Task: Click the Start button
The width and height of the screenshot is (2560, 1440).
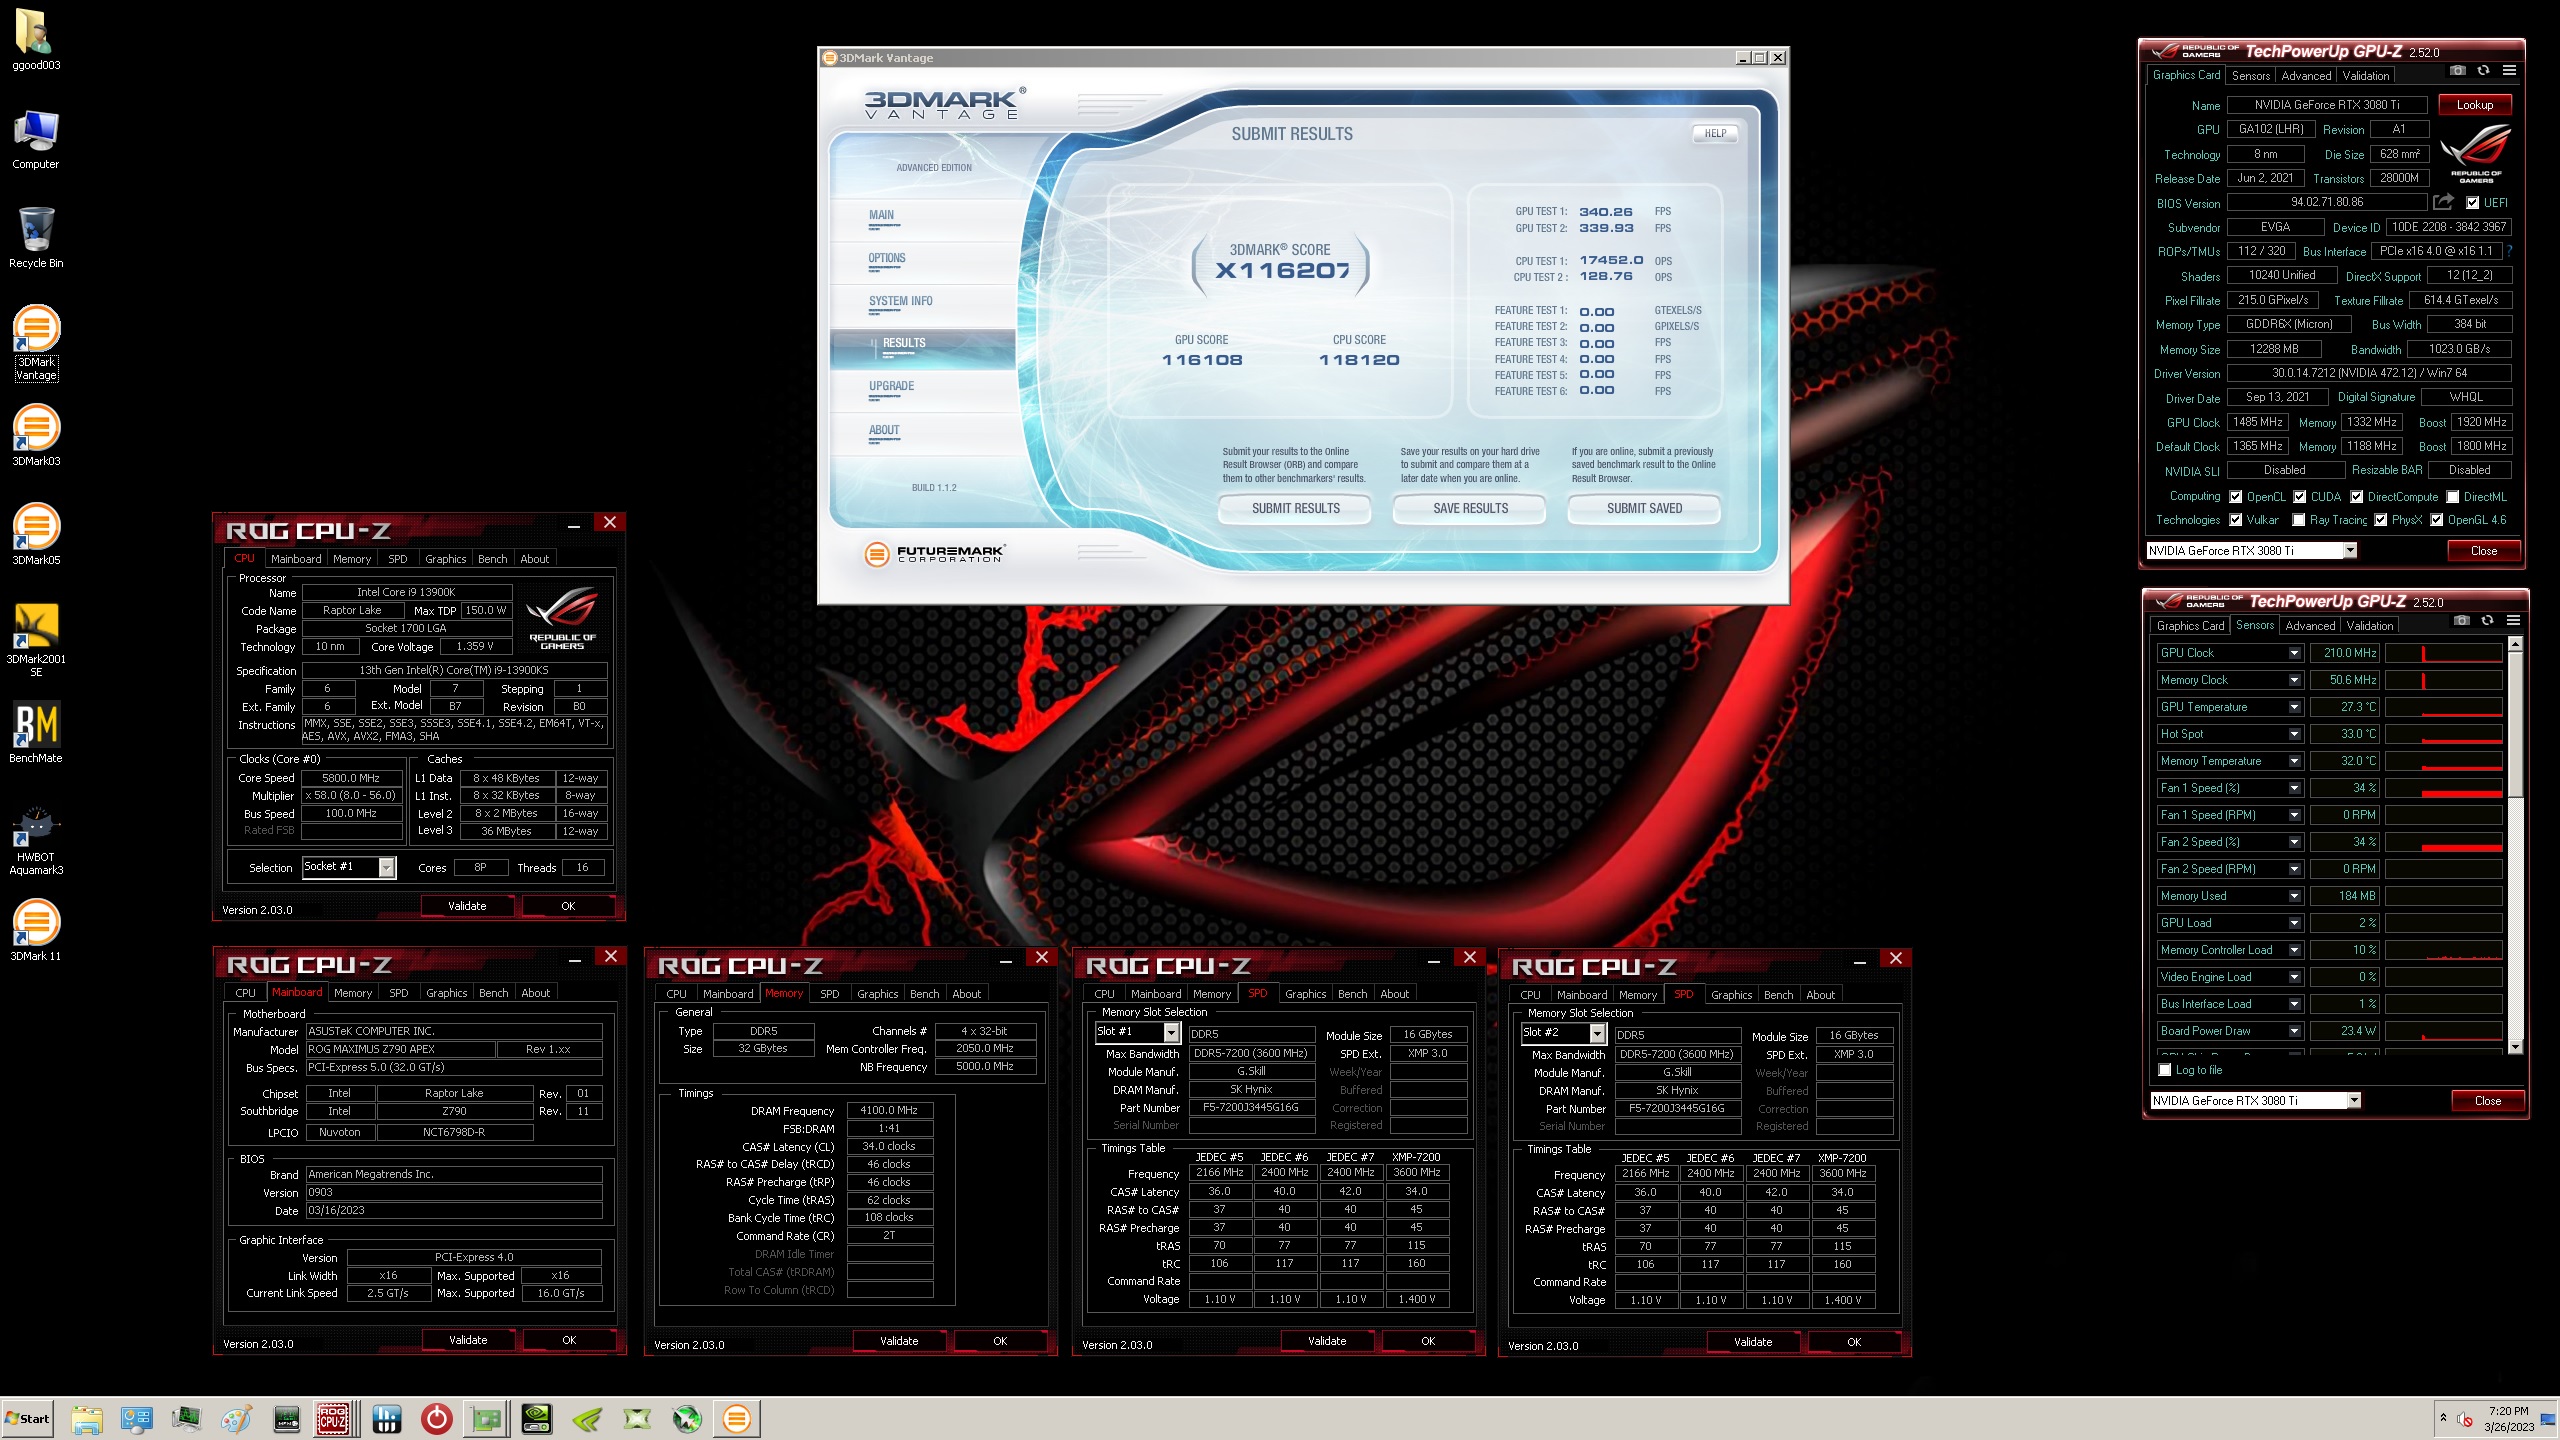Action: coord(28,1418)
